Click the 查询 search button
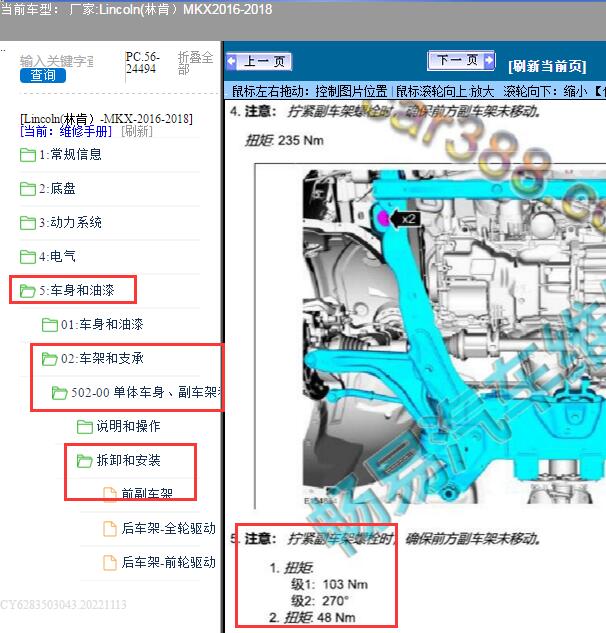The width and height of the screenshot is (606, 633). point(43,75)
